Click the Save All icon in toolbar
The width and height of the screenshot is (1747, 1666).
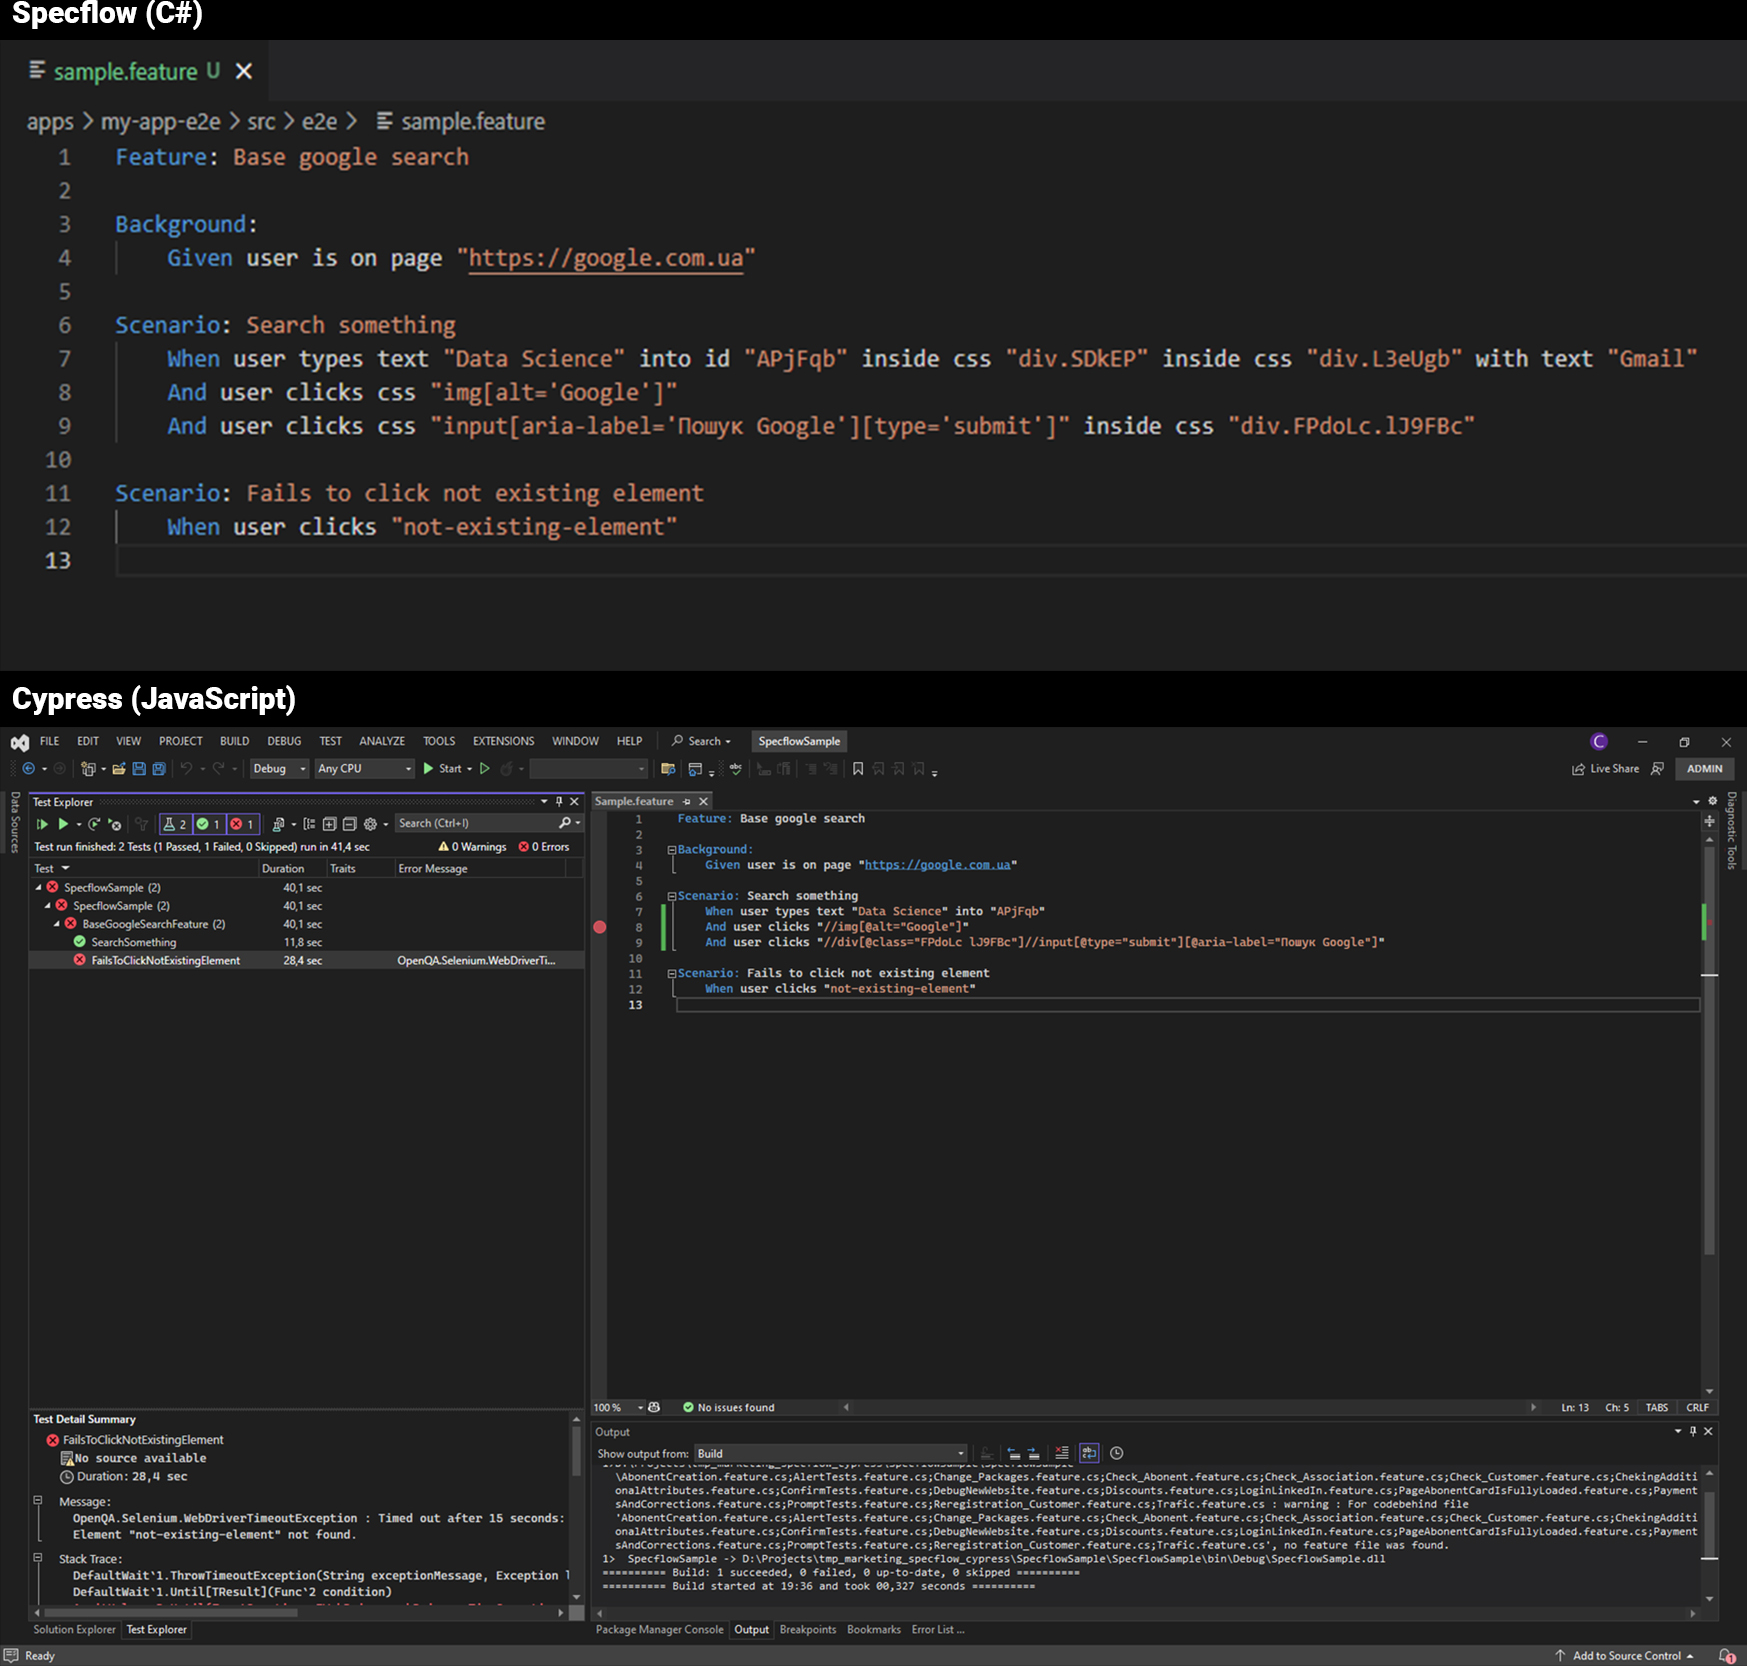[158, 769]
